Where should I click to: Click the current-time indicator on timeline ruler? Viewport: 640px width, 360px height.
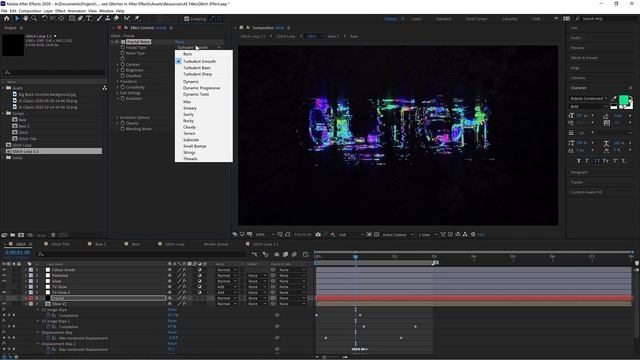tap(356, 257)
